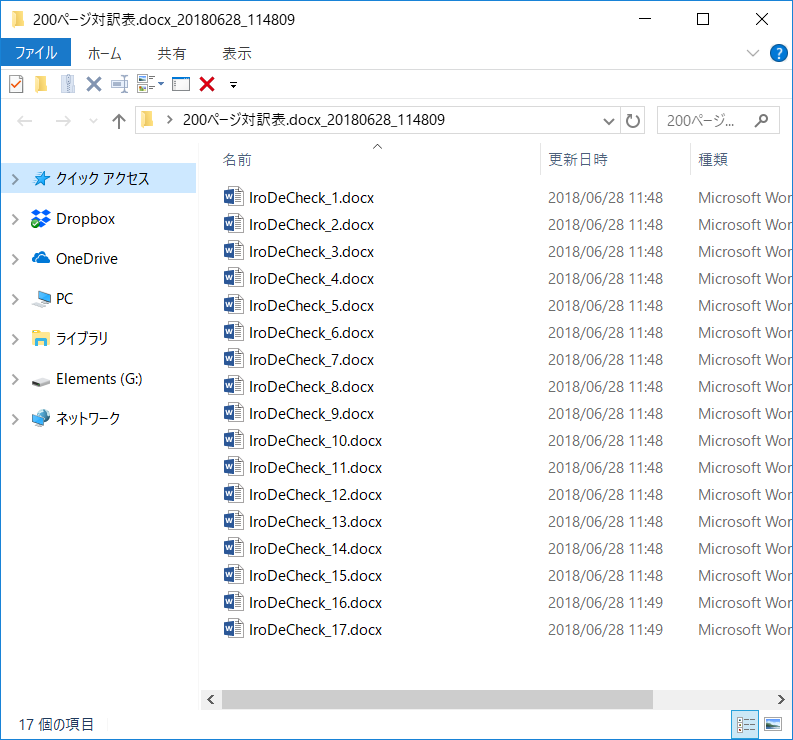This screenshot has width=793, height=740.
Task: Switch to the 表示 ribbon tab
Action: pos(236,53)
